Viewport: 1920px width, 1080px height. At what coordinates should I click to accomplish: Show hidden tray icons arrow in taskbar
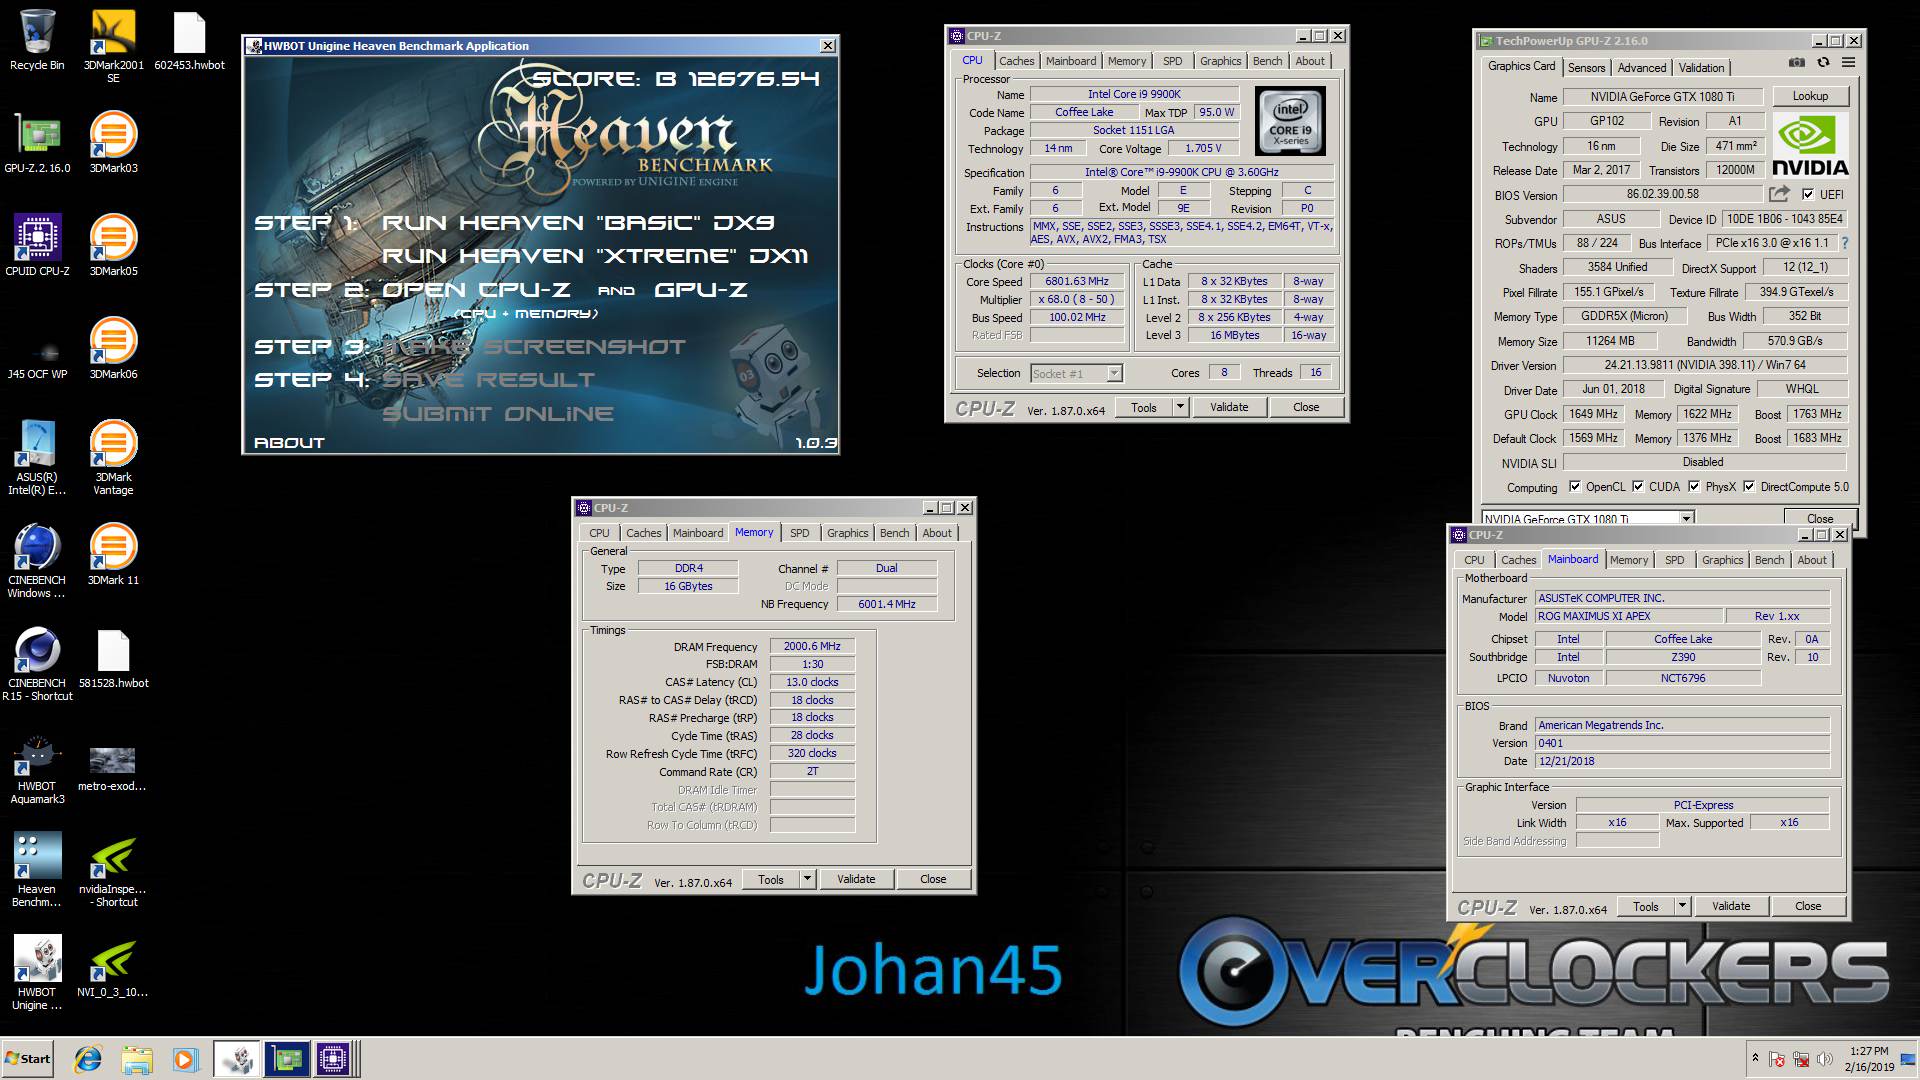(1755, 1058)
